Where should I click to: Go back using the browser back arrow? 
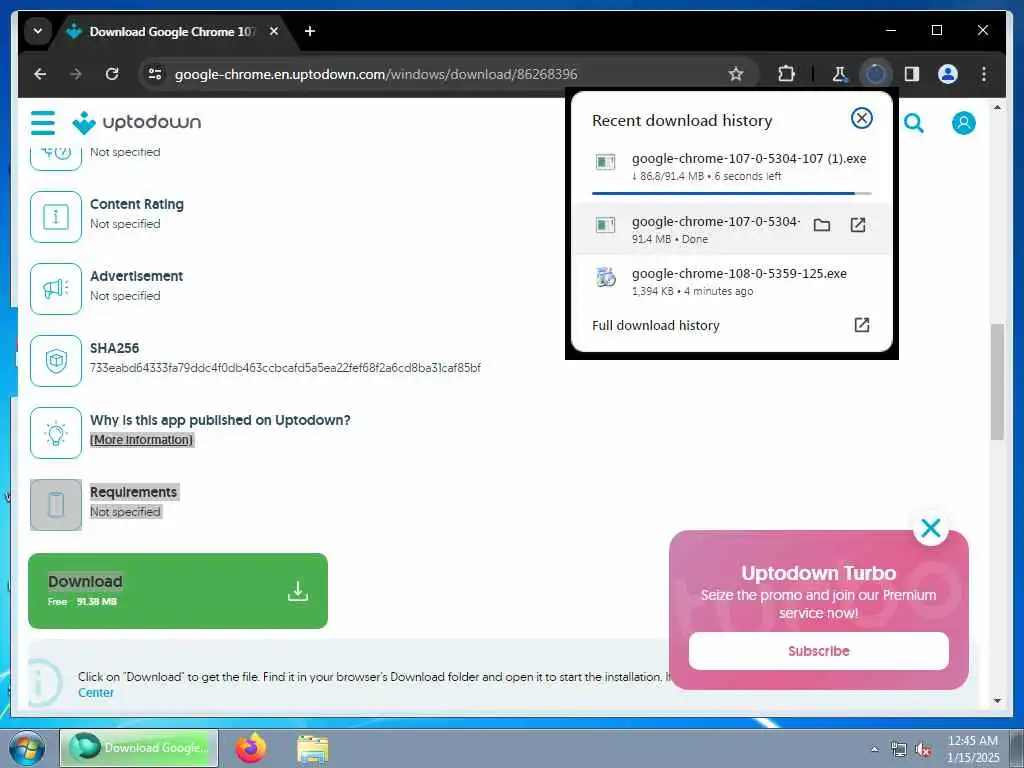(40, 74)
